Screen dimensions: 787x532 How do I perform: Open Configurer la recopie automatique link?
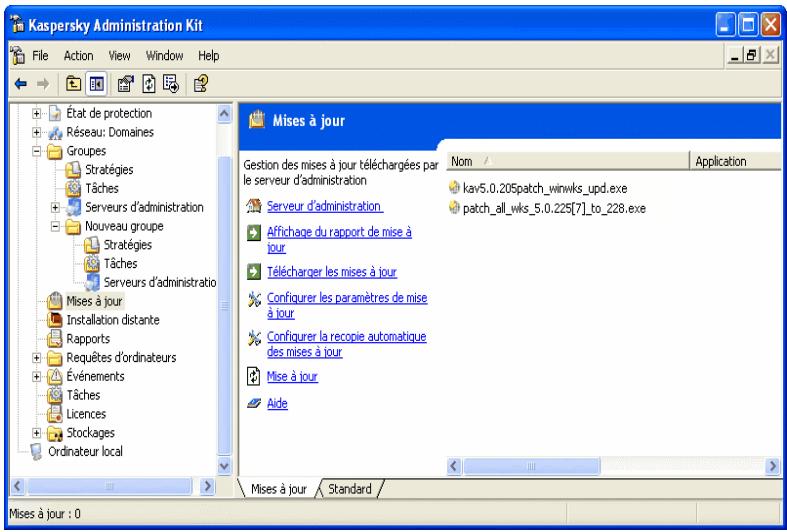(x=346, y=344)
